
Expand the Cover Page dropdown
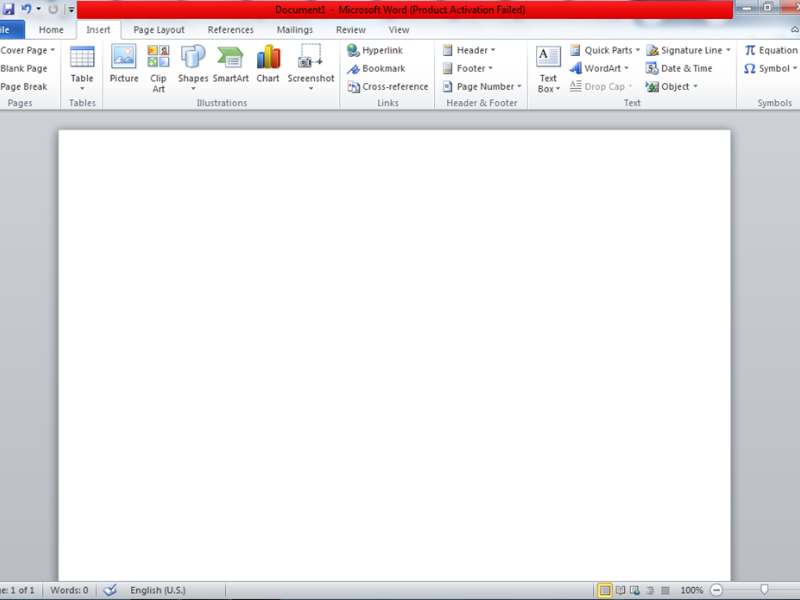[53, 50]
